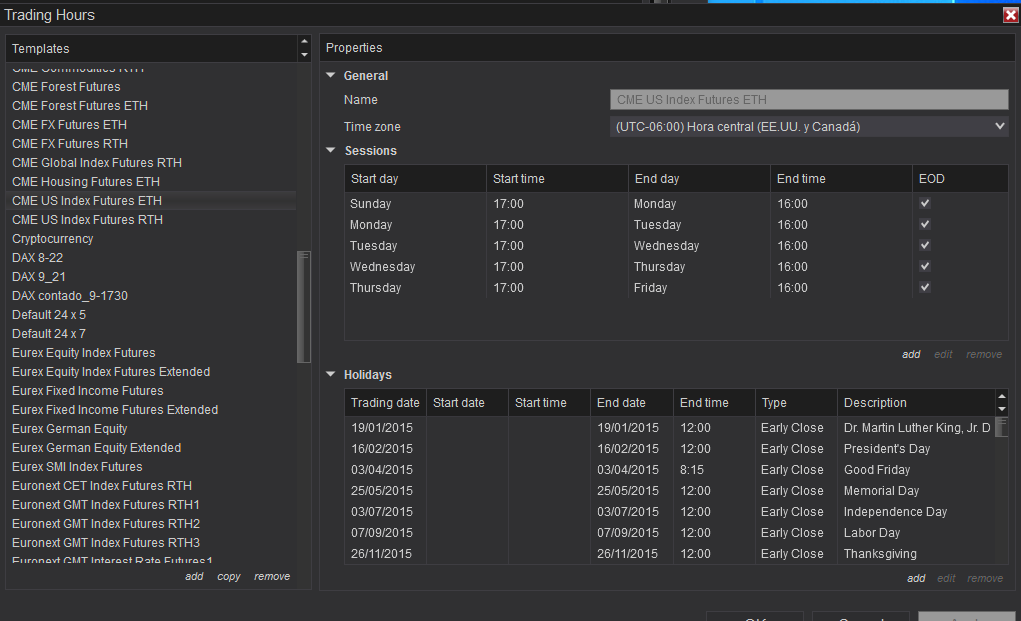Close the Trading Hours dialog
The width and height of the screenshot is (1021, 621).
click(1010, 14)
